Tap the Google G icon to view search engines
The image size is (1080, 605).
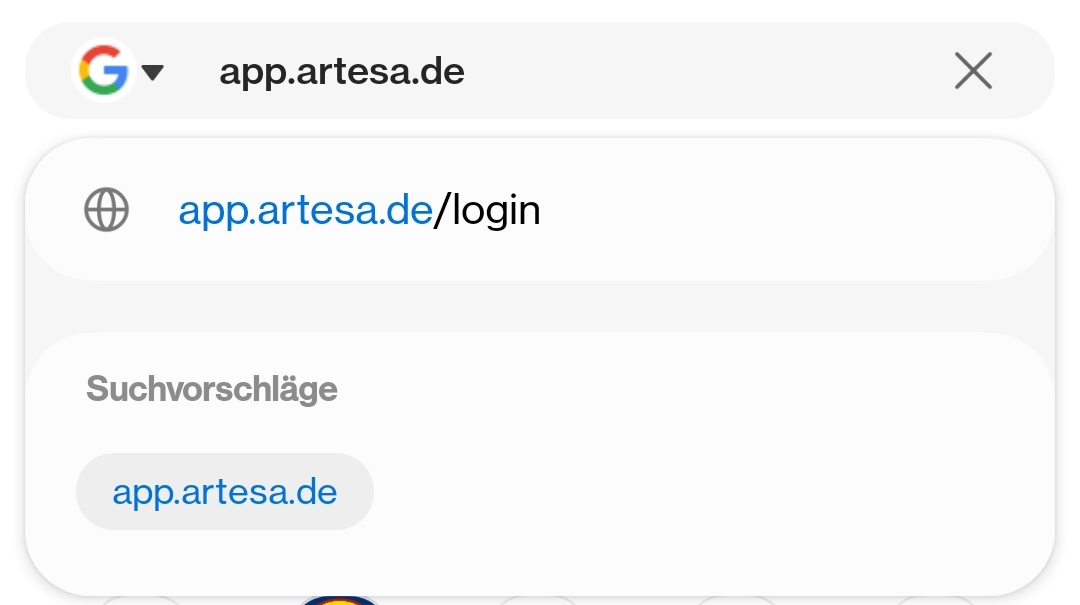[105, 70]
